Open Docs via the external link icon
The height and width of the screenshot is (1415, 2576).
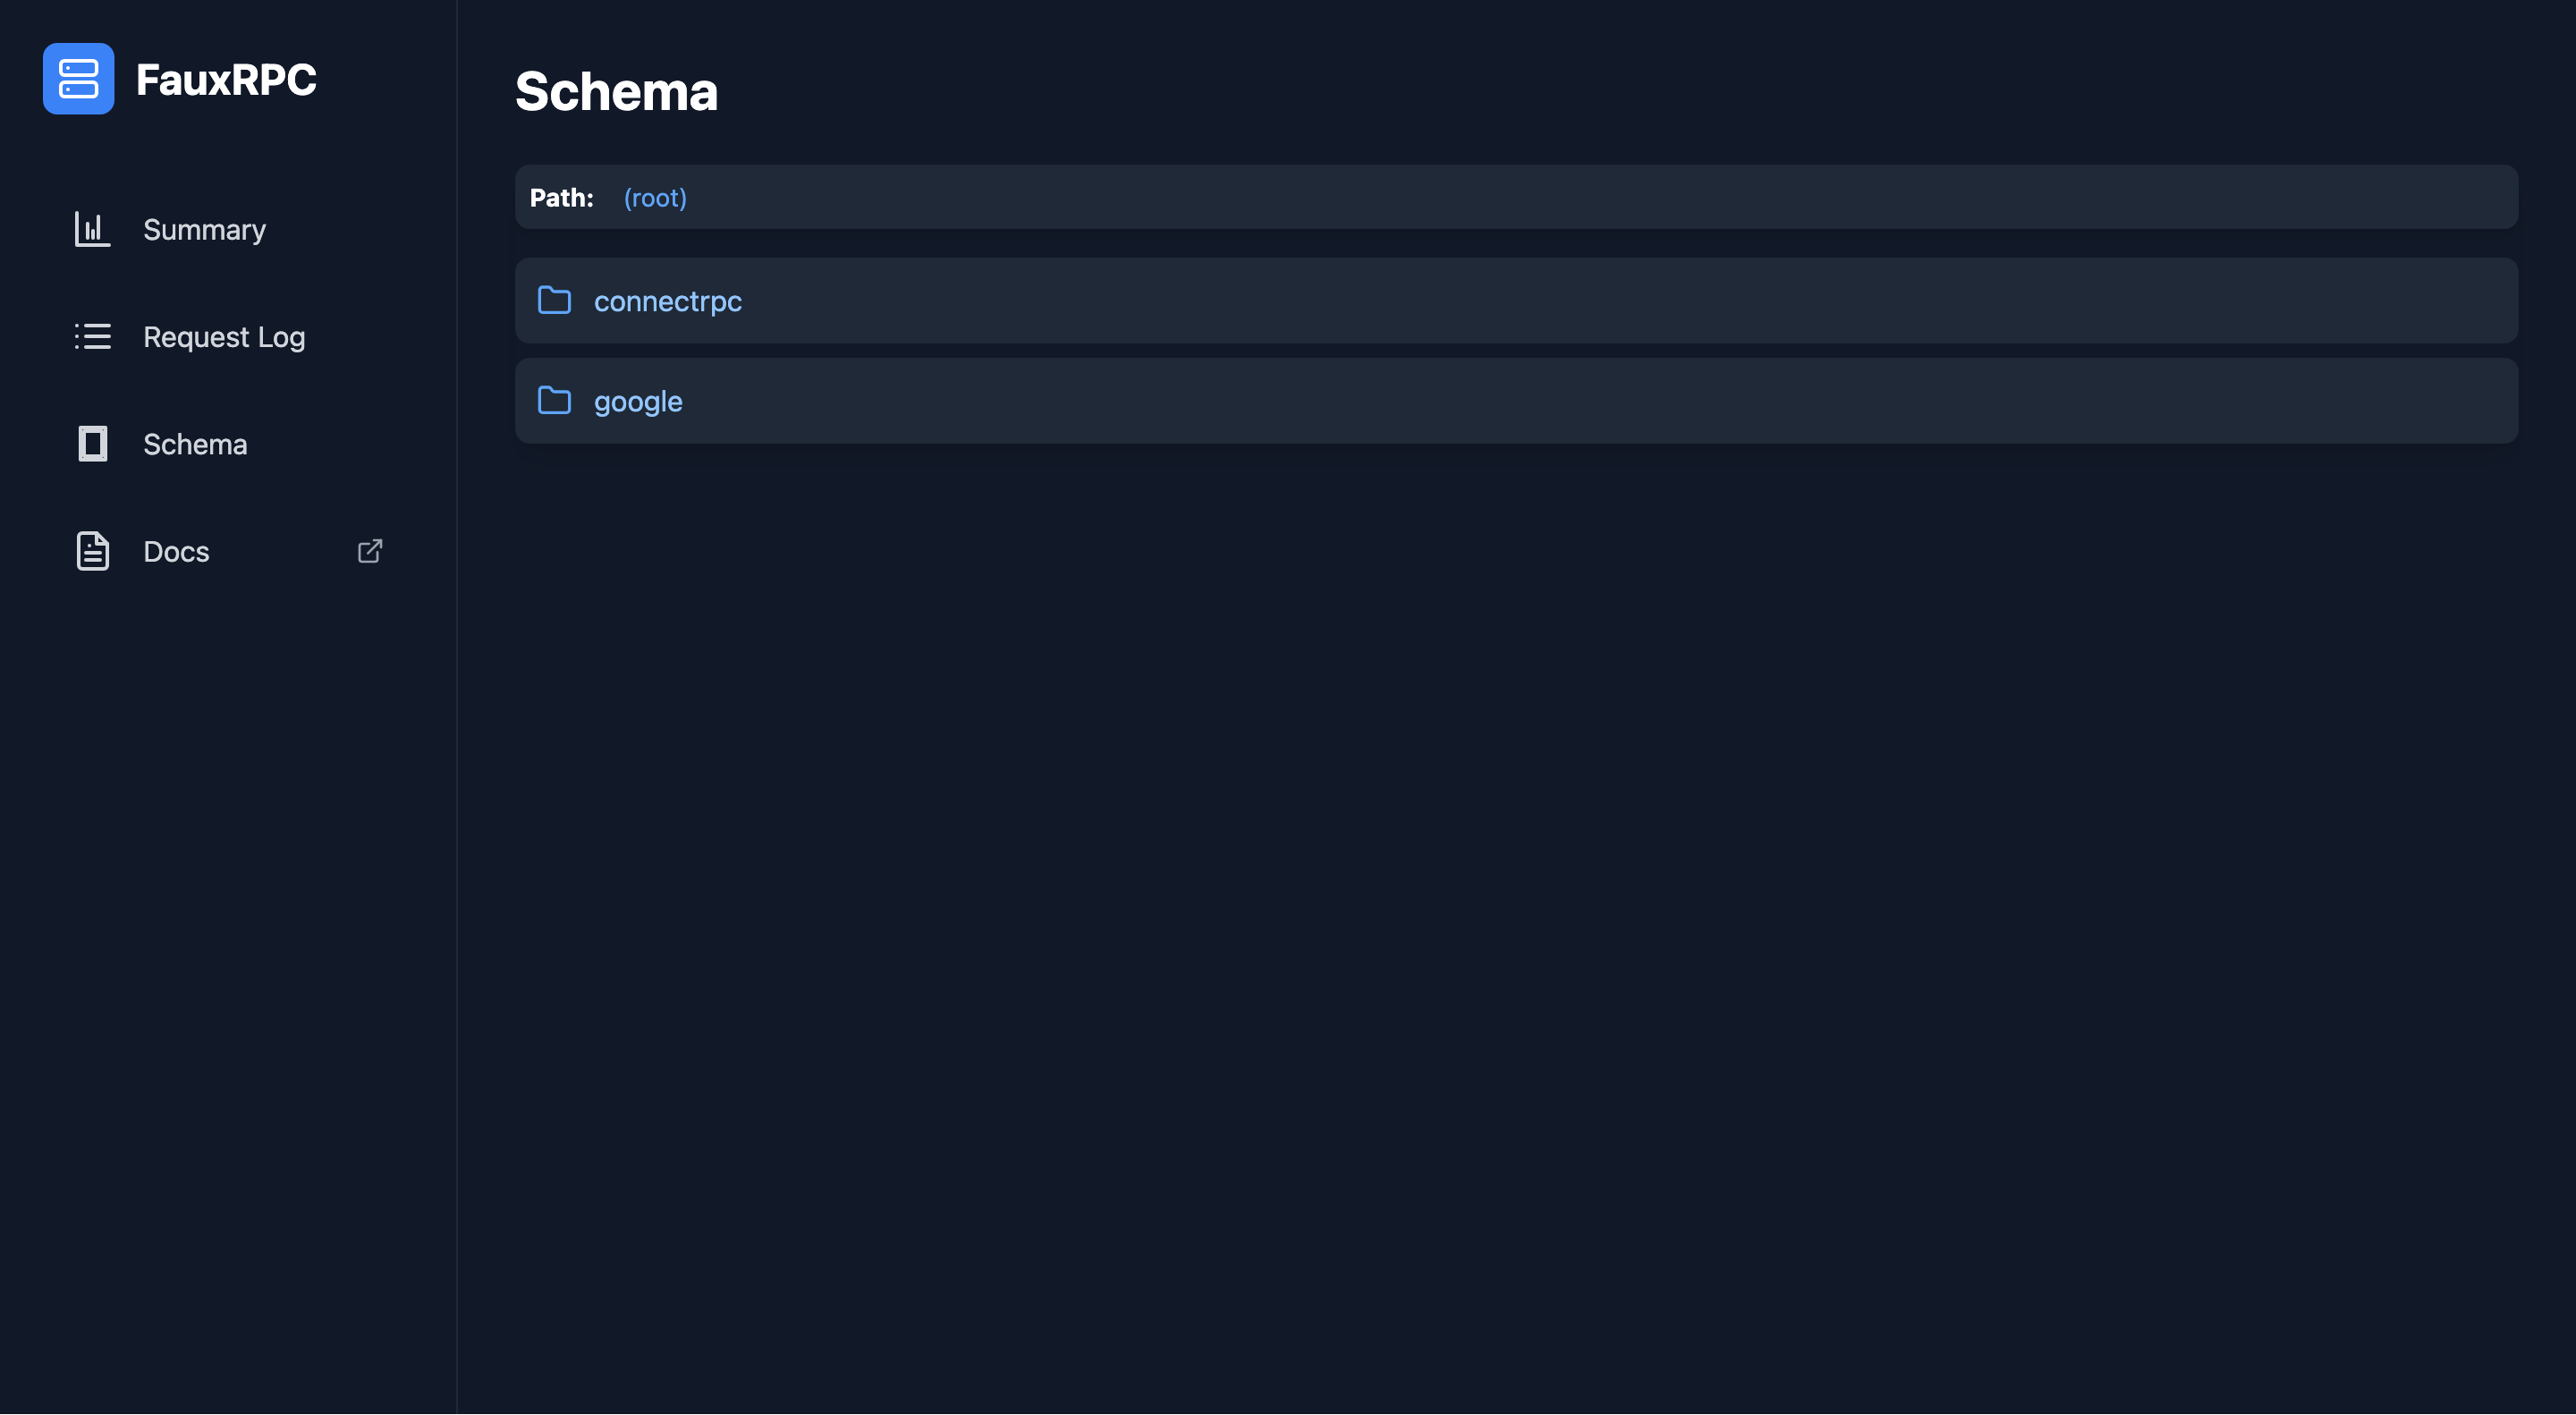(x=369, y=551)
